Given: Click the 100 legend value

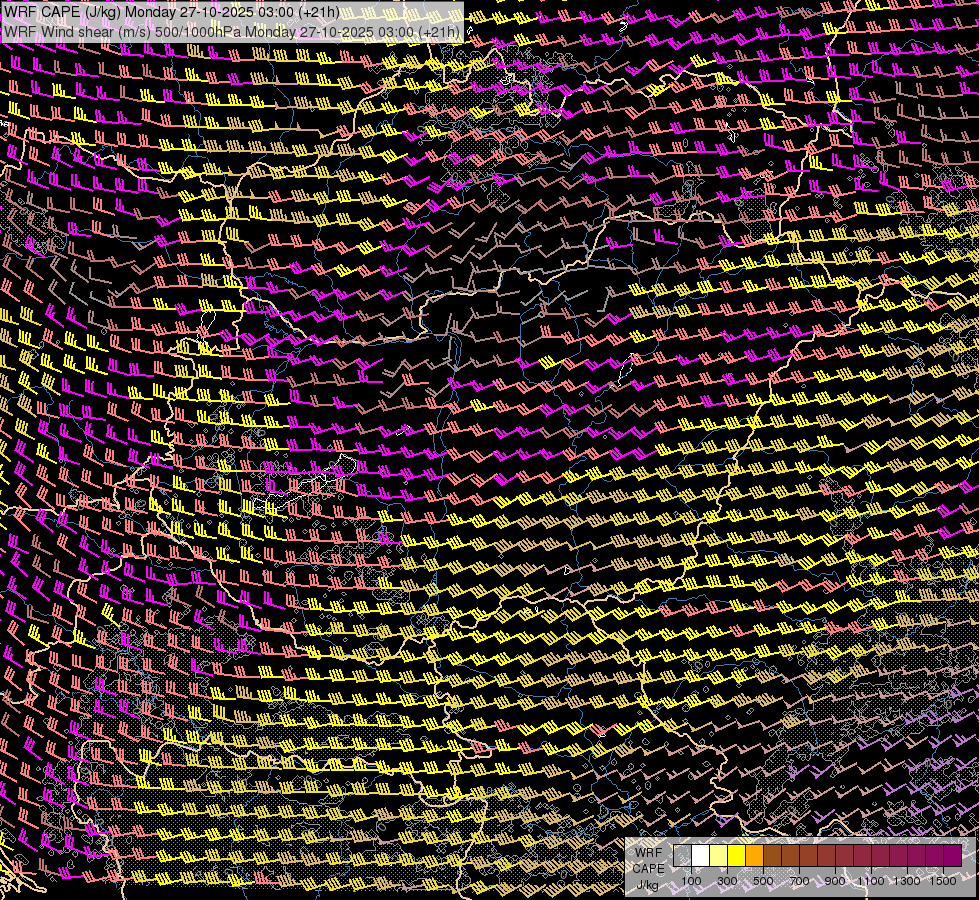Looking at the screenshot, I should 691,881.
